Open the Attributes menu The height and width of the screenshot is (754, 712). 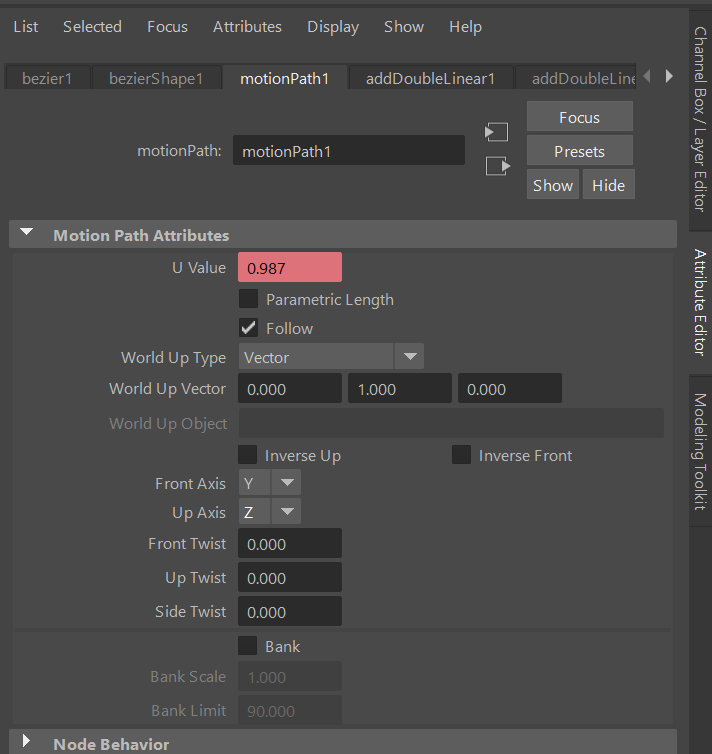pos(247,27)
